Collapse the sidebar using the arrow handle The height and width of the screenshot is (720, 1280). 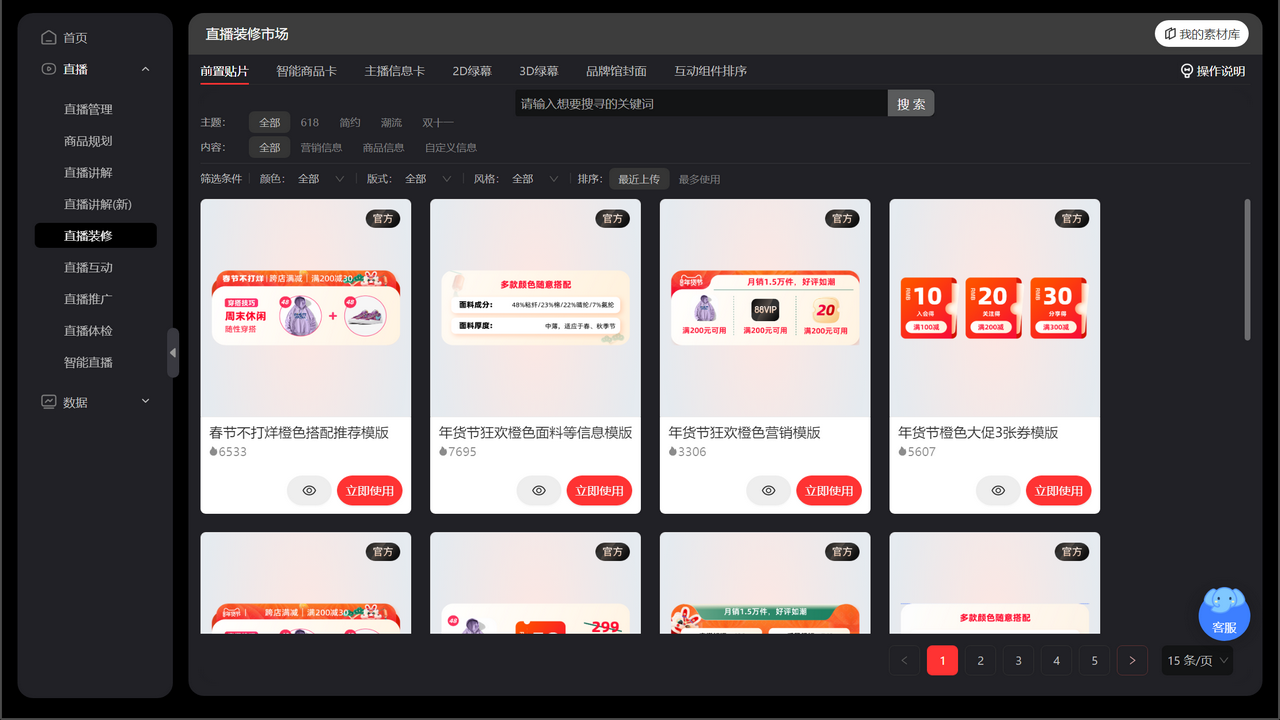172,353
